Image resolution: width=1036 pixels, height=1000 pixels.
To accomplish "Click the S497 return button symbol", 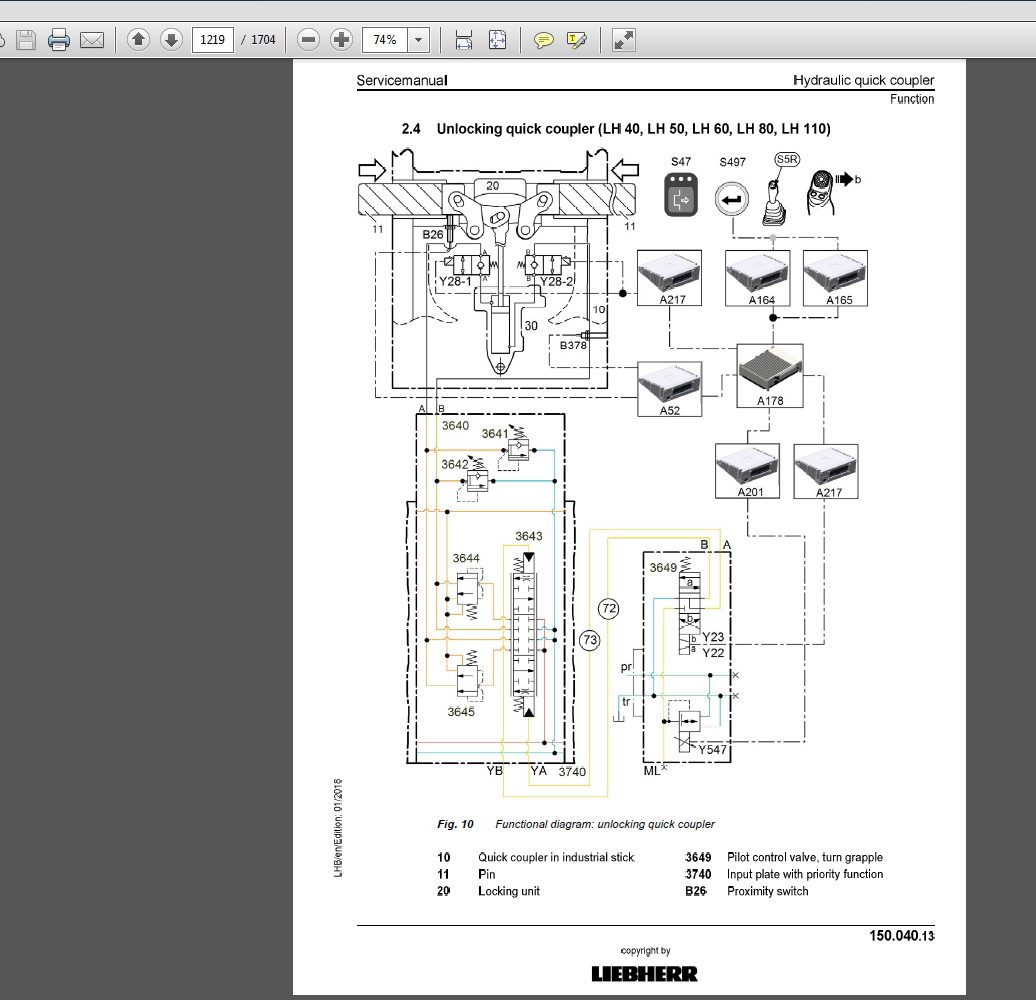I will coord(731,199).
